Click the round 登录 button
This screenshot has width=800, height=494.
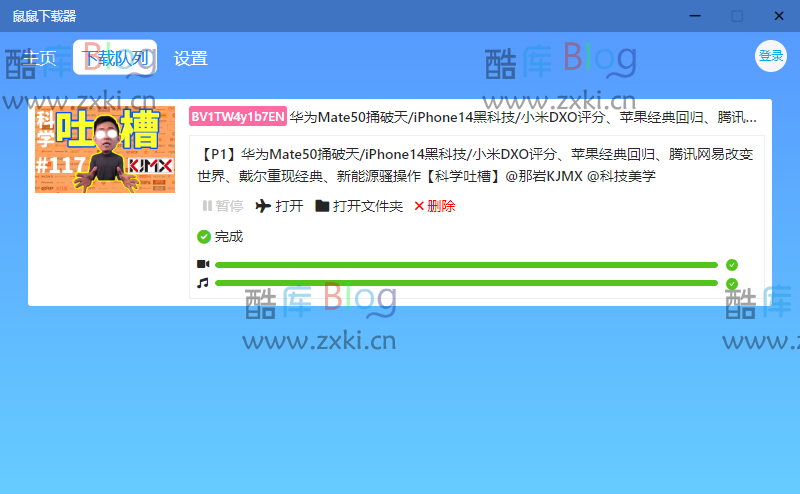coord(771,56)
